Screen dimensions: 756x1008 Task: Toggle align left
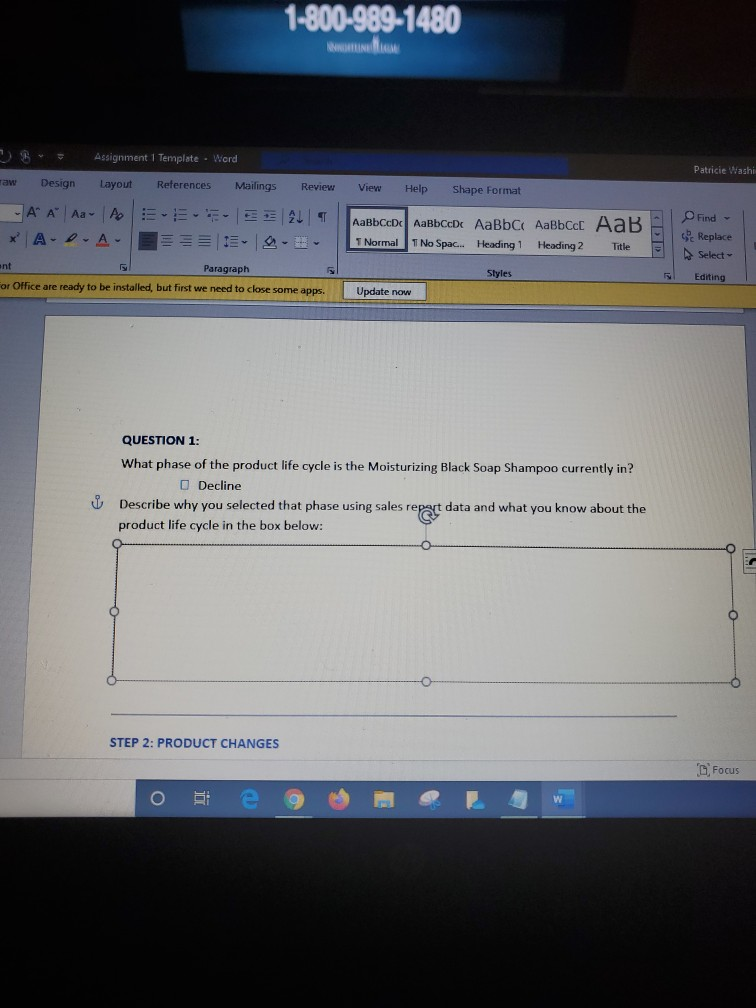click(148, 240)
